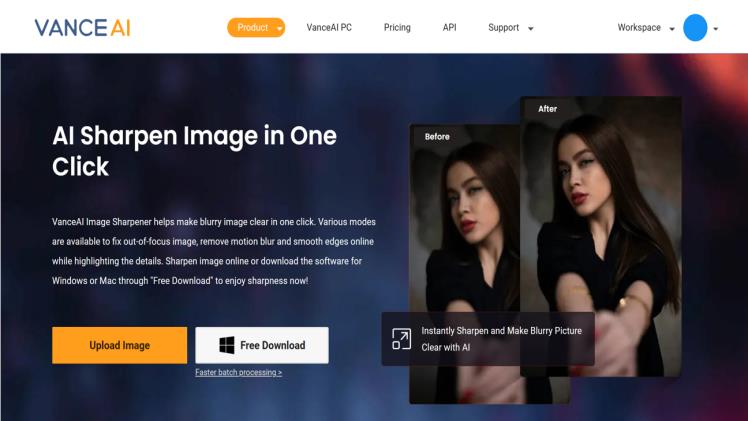Click the Windows logo icon on Free Download
Viewport: 748px width, 421px height.
(x=227, y=345)
